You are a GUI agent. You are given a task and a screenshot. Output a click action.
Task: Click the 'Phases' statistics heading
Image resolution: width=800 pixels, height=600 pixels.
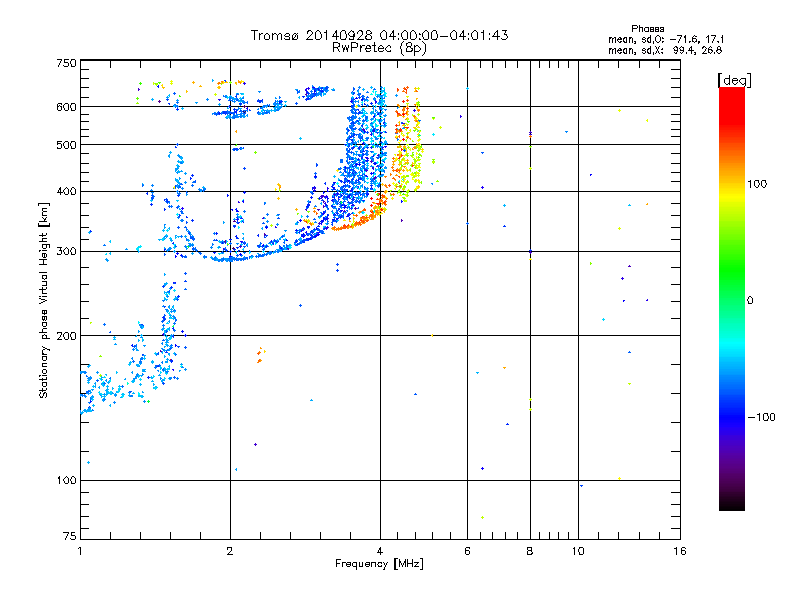[647, 29]
